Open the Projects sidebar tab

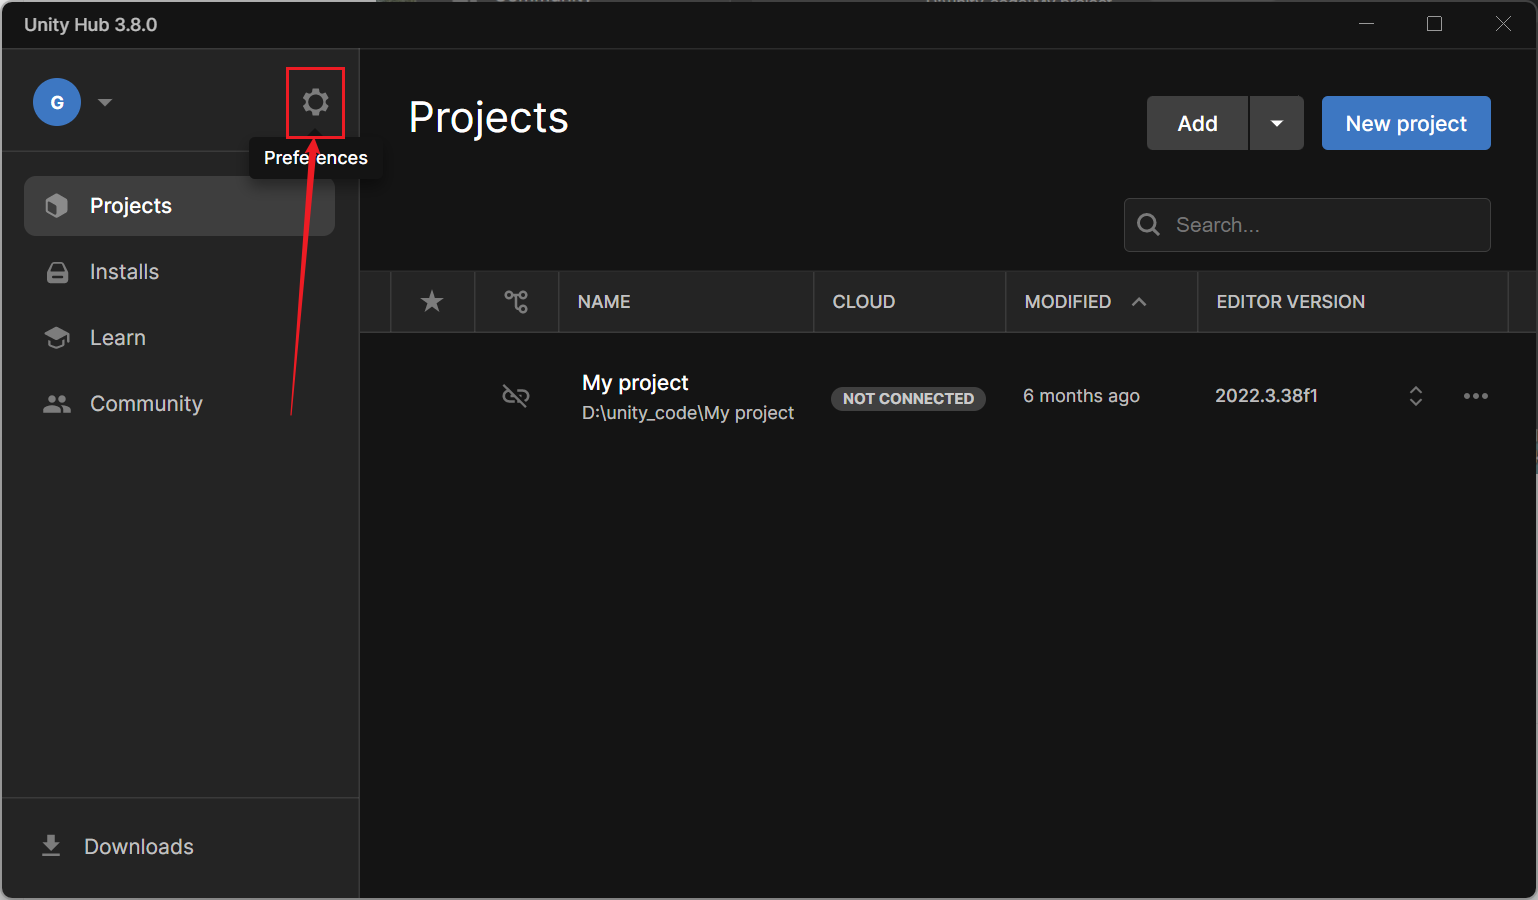click(179, 206)
